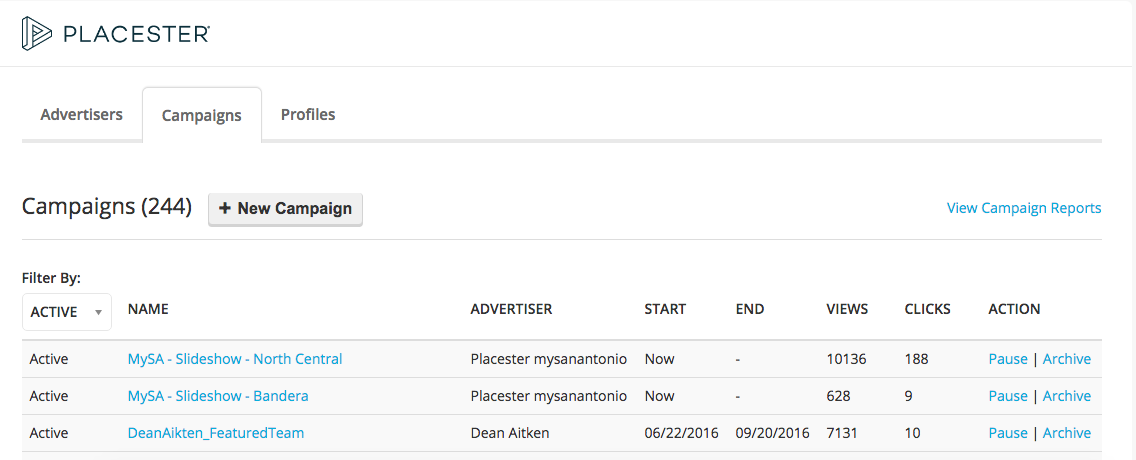Open DeanAikten_FeaturedTeam campaign
1136x460 pixels.
[x=216, y=433]
